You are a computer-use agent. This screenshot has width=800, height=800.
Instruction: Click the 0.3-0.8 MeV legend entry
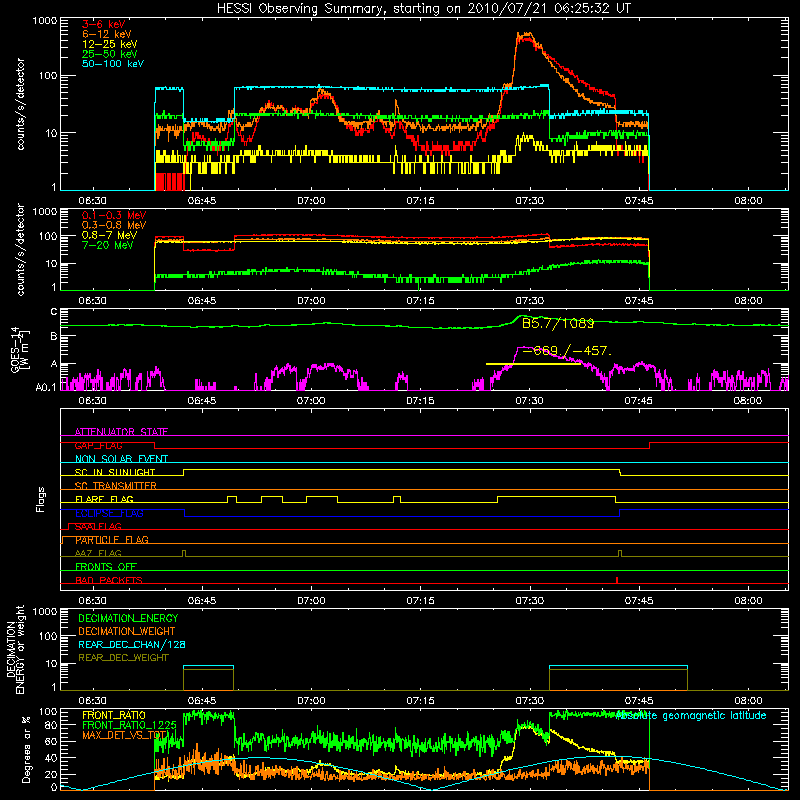(114, 226)
